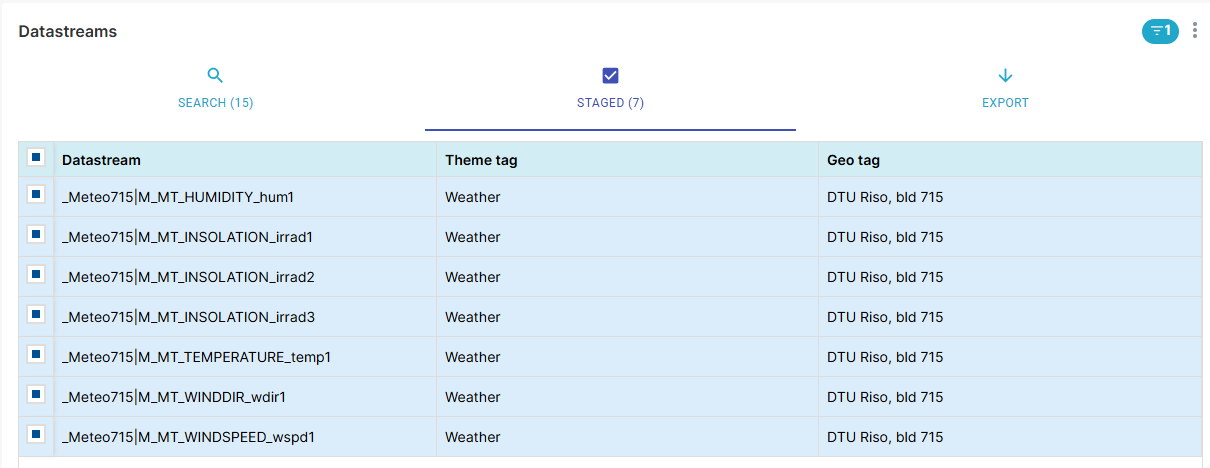Image resolution: width=1210 pixels, height=468 pixels.
Task: Click the search magnifier icon
Action: [x=215, y=76]
